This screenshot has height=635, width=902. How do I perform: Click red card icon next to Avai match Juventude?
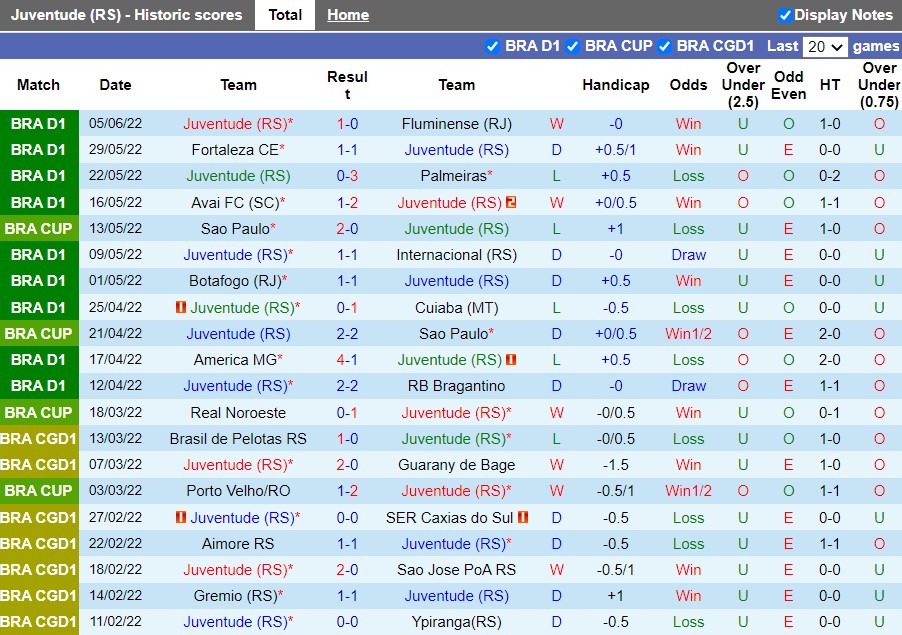click(511, 202)
